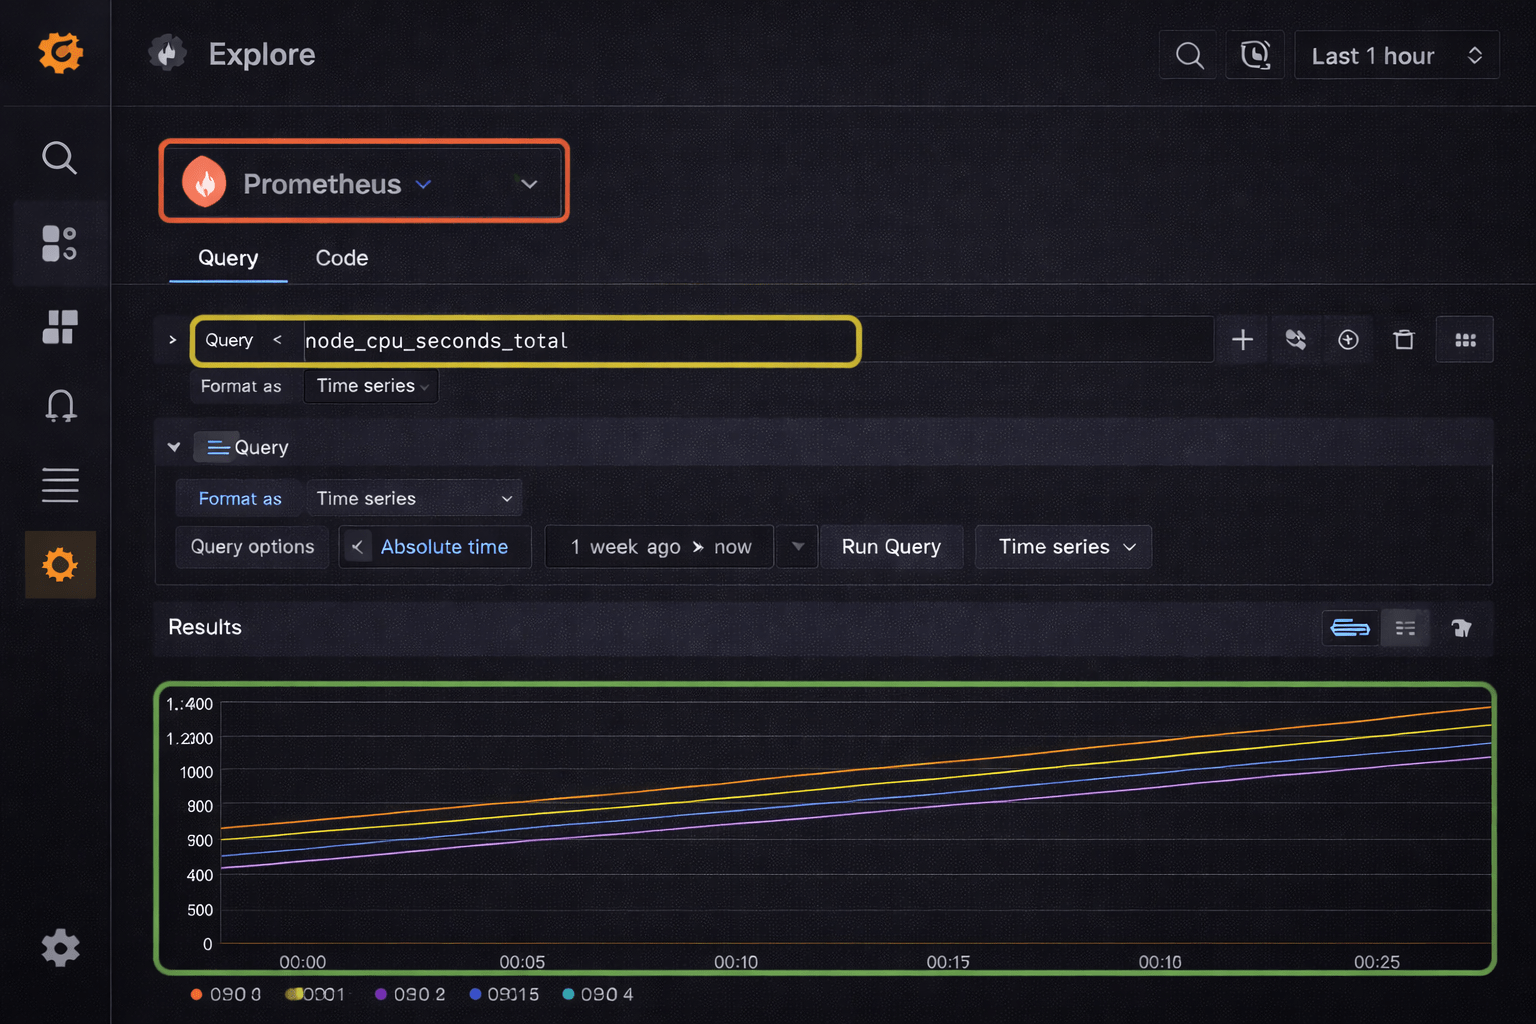Screen dimensions: 1536x1024
Task: Open the Last 1 hour time picker
Action: (x=1397, y=55)
